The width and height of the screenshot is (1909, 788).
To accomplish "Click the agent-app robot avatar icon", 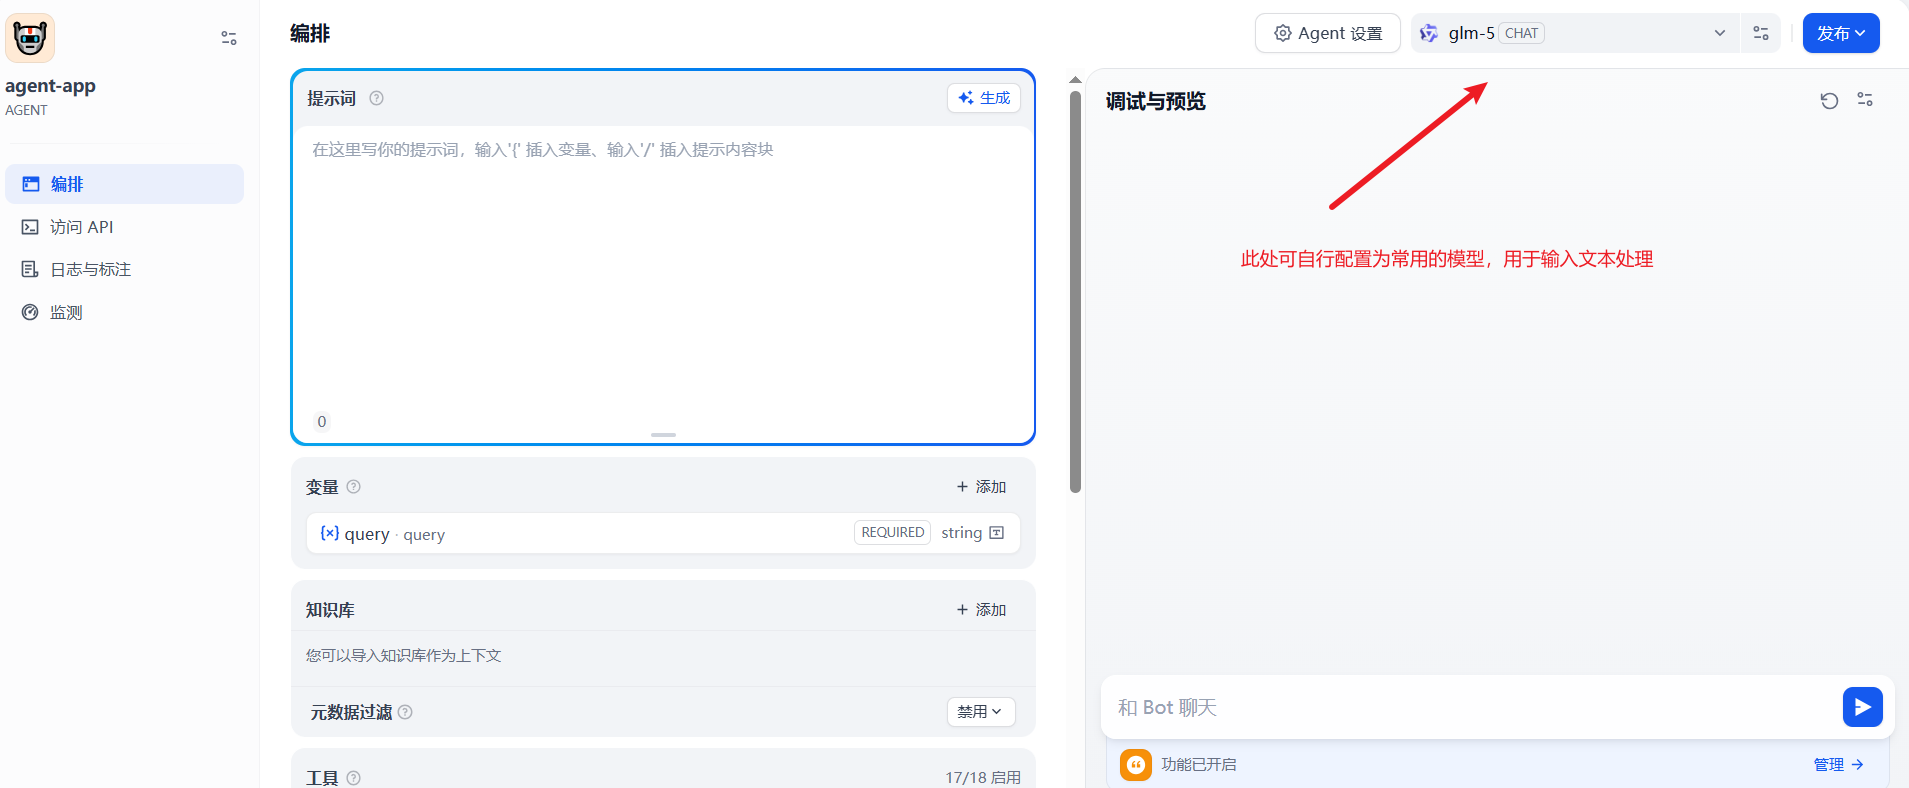I will click(30, 38).
